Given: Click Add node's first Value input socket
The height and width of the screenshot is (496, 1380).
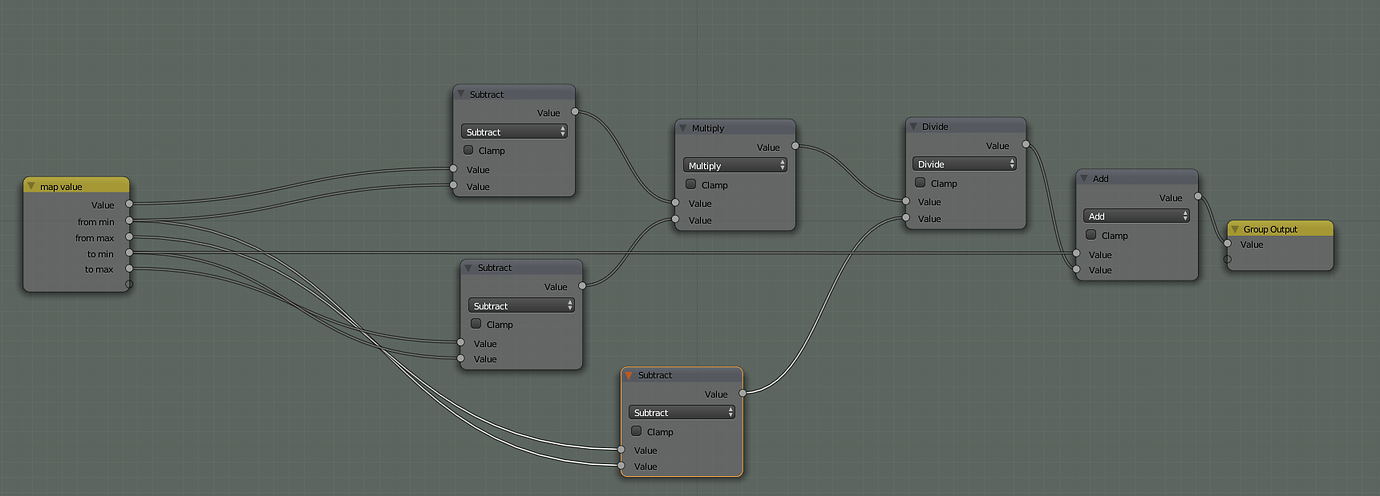Looking at the screenshot, I should pyautogui.click(x=1076, y=253).
